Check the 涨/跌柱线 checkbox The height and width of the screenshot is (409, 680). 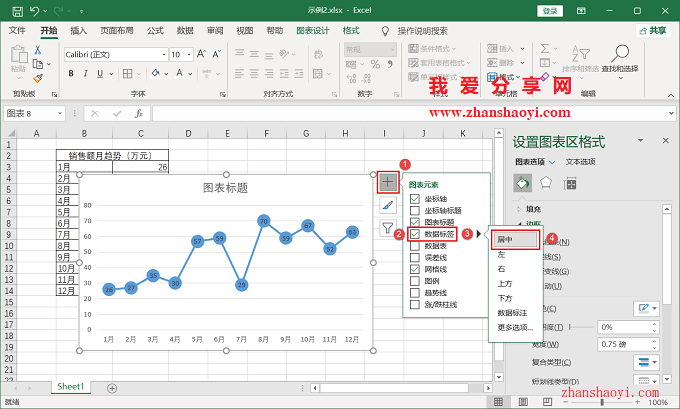(415, 304)
